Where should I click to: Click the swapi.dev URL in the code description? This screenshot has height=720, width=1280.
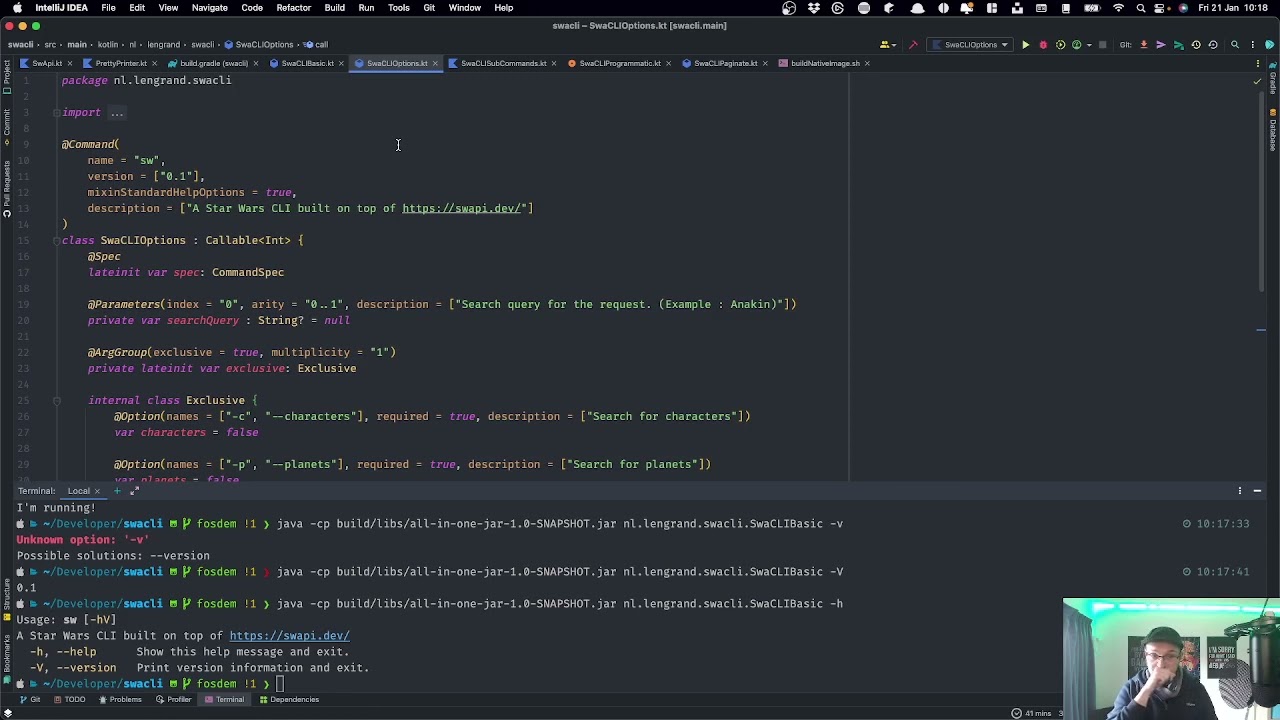coord(461,208)
